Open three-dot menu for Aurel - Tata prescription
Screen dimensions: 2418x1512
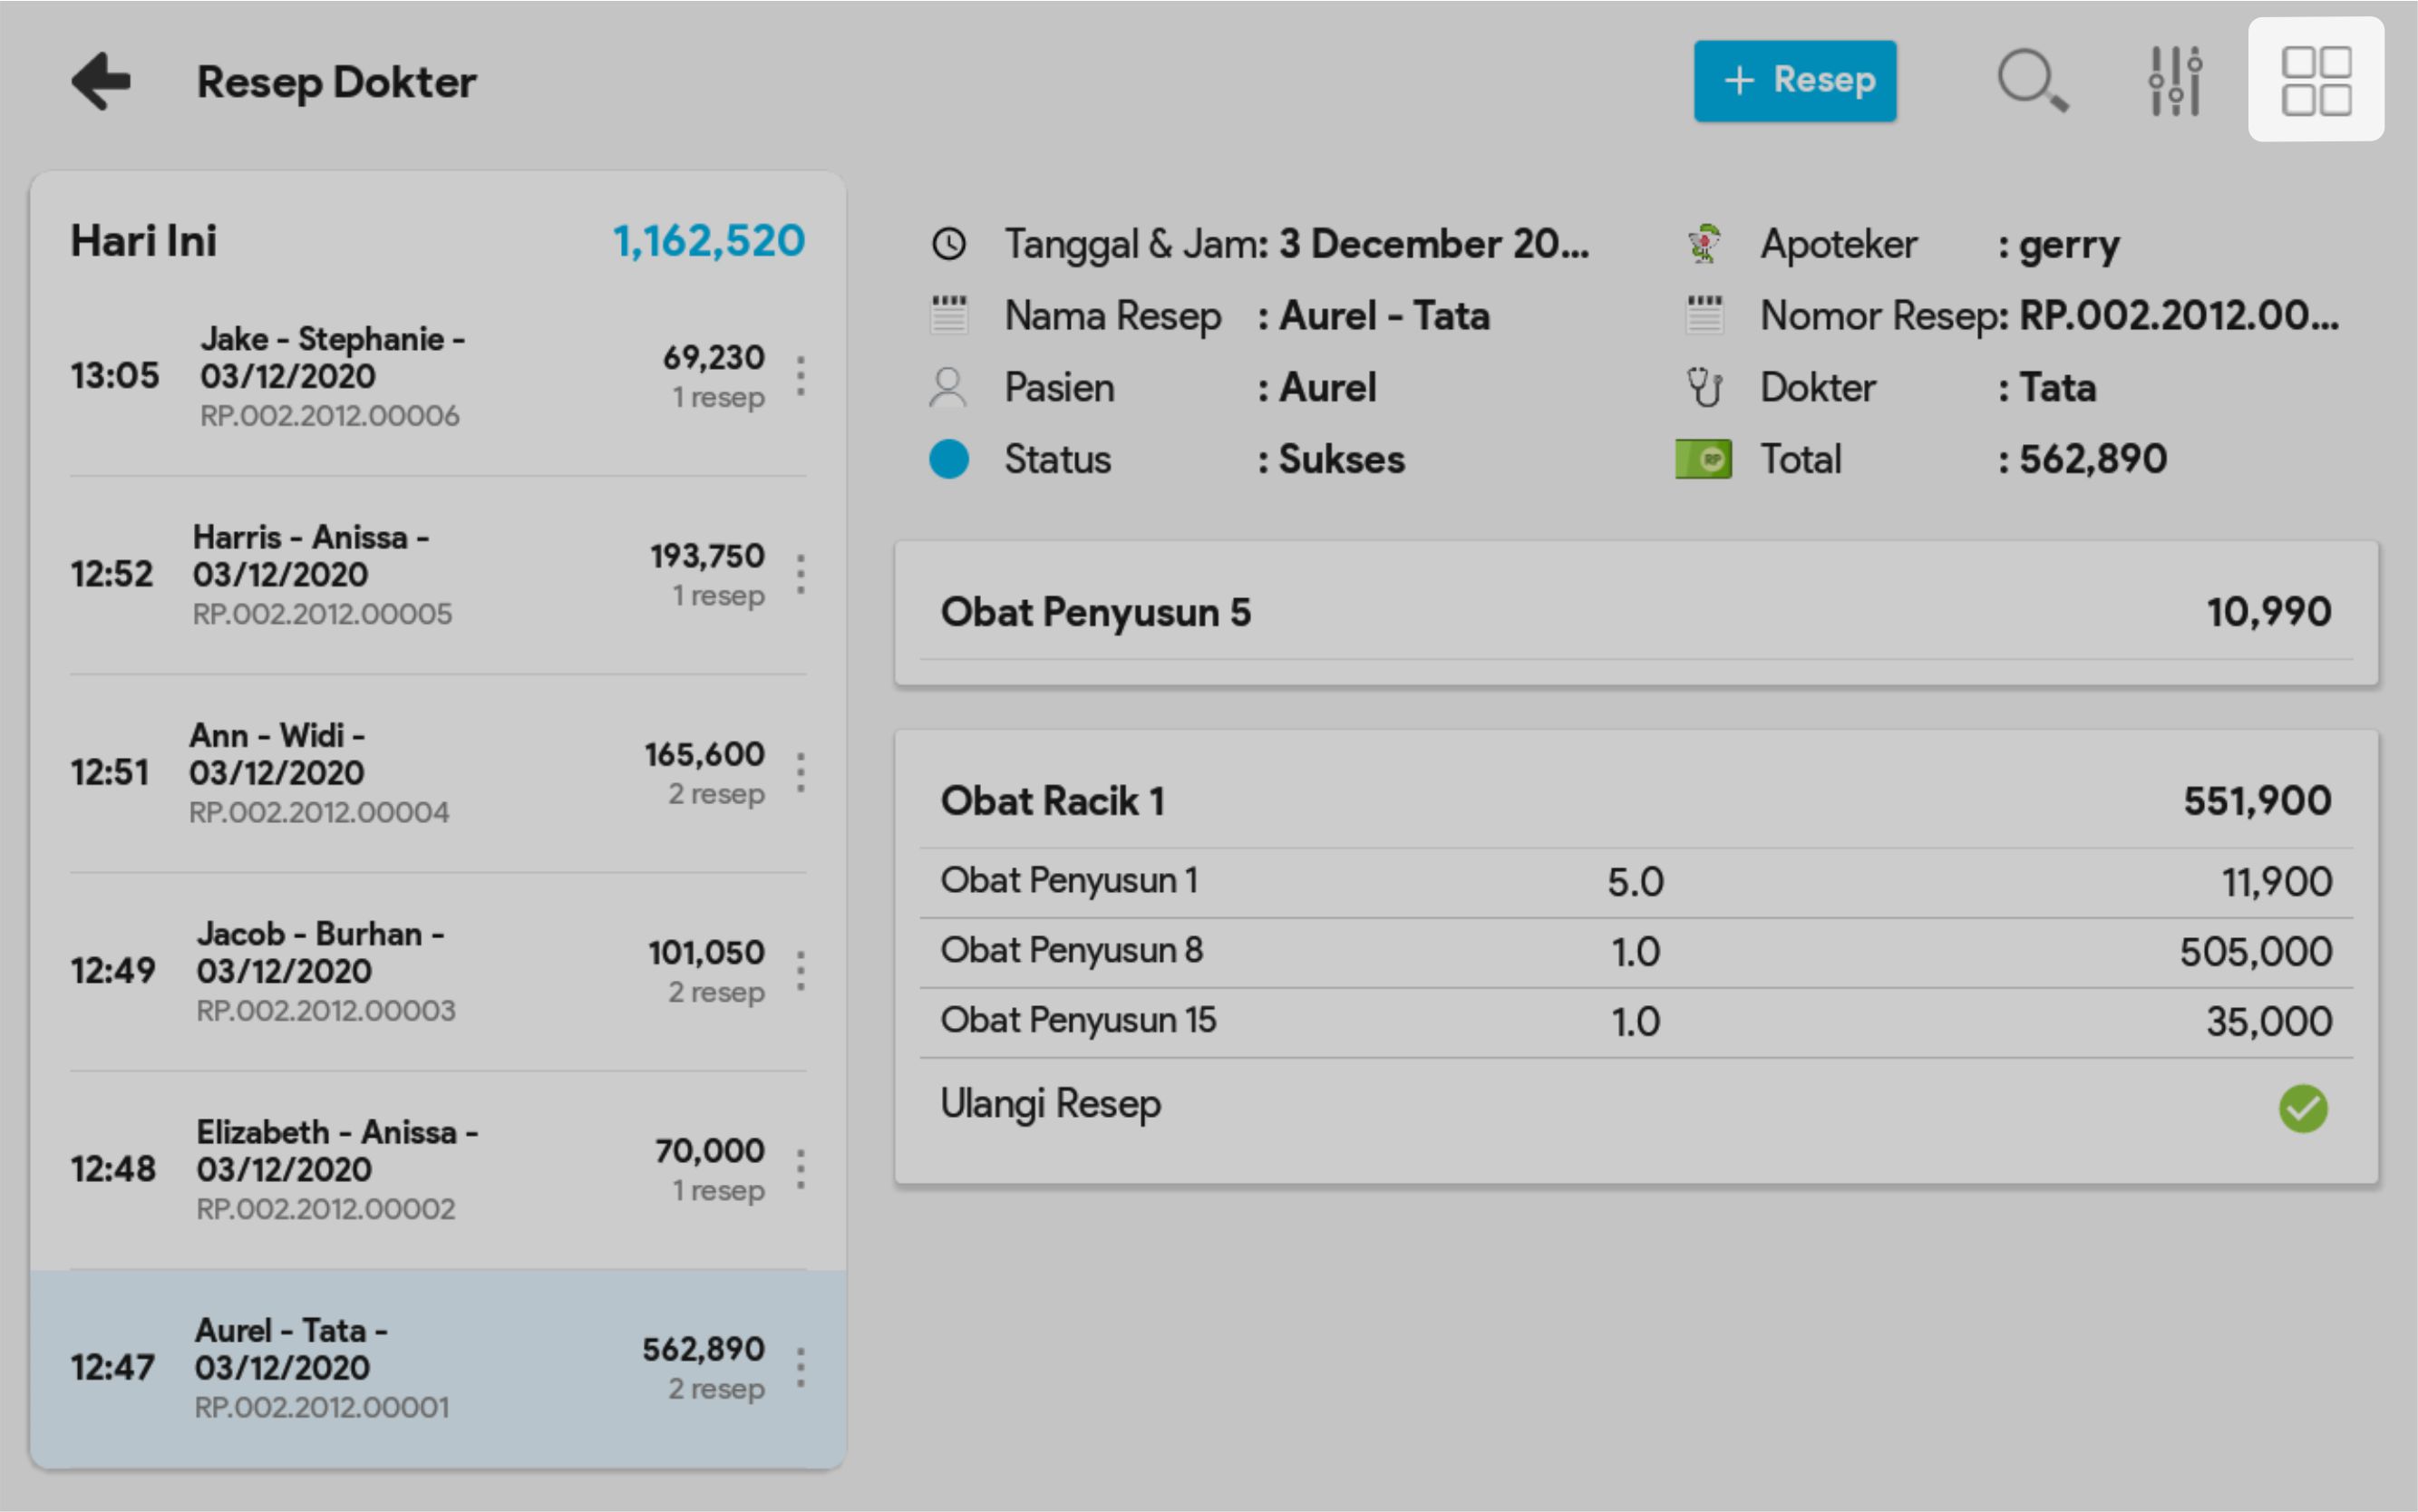[x=800, y=1367]
